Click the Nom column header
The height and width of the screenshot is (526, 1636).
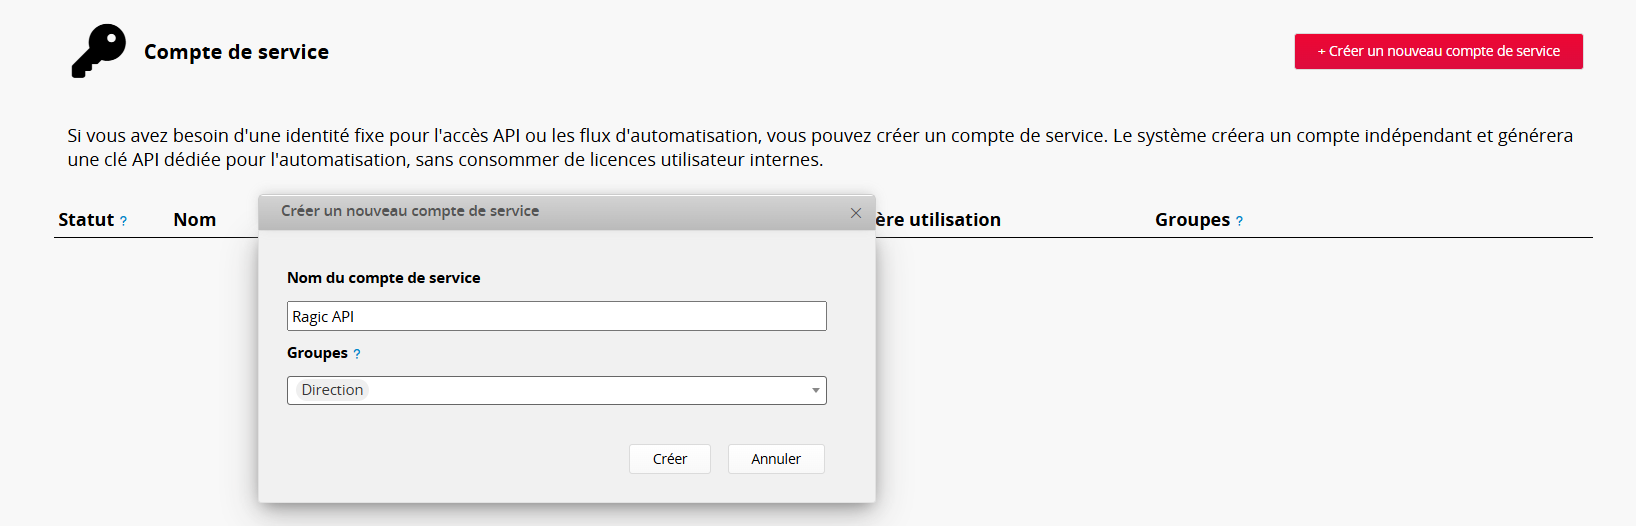pos(194,220)
